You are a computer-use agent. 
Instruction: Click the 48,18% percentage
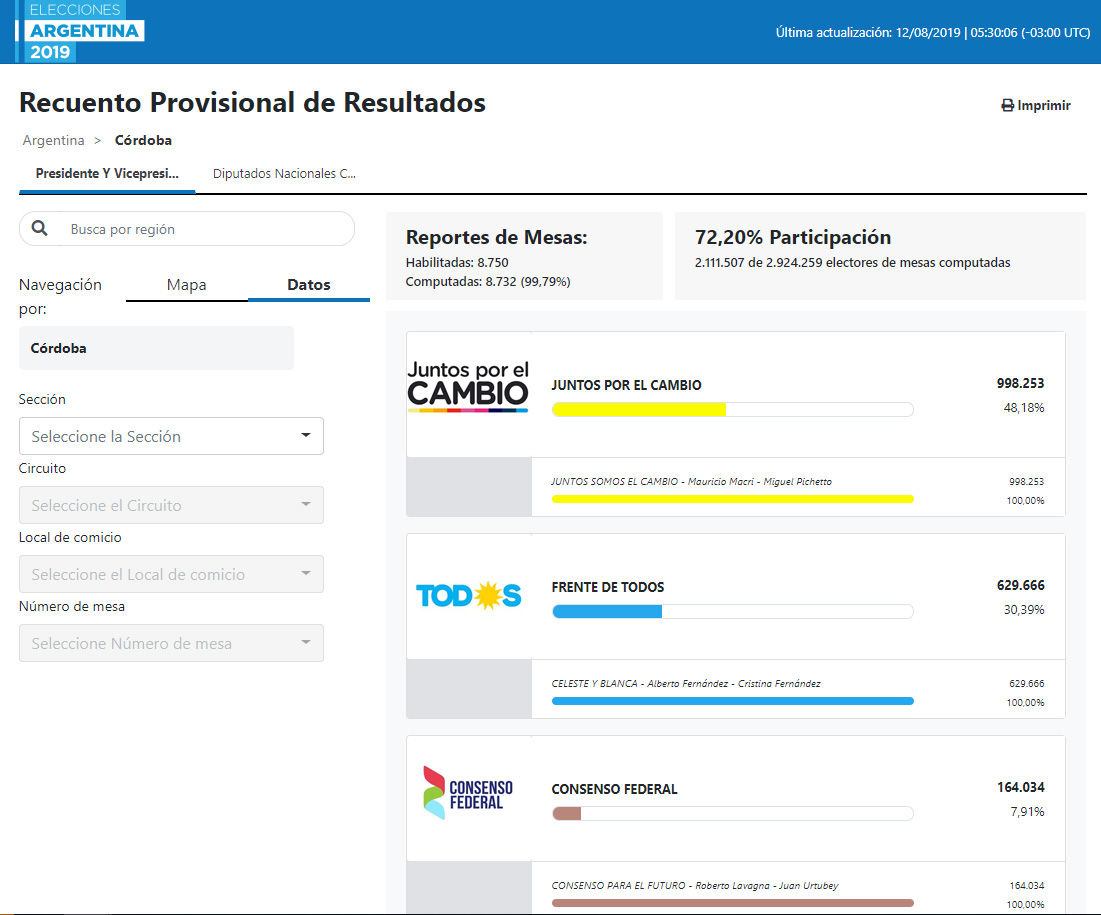[x=1024, y=407]
